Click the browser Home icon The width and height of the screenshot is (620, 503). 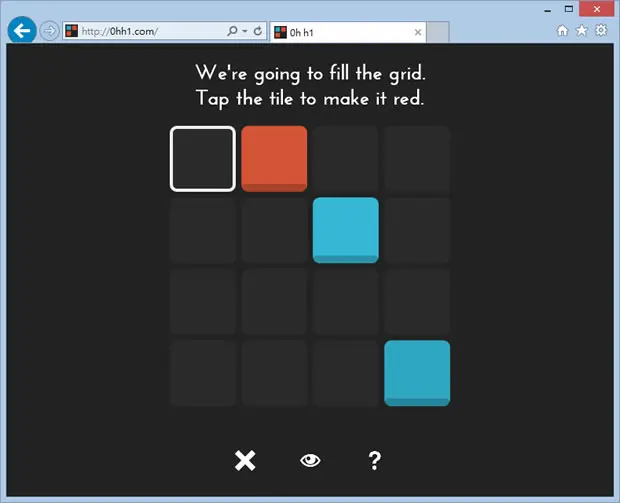[x=562, y=30]
